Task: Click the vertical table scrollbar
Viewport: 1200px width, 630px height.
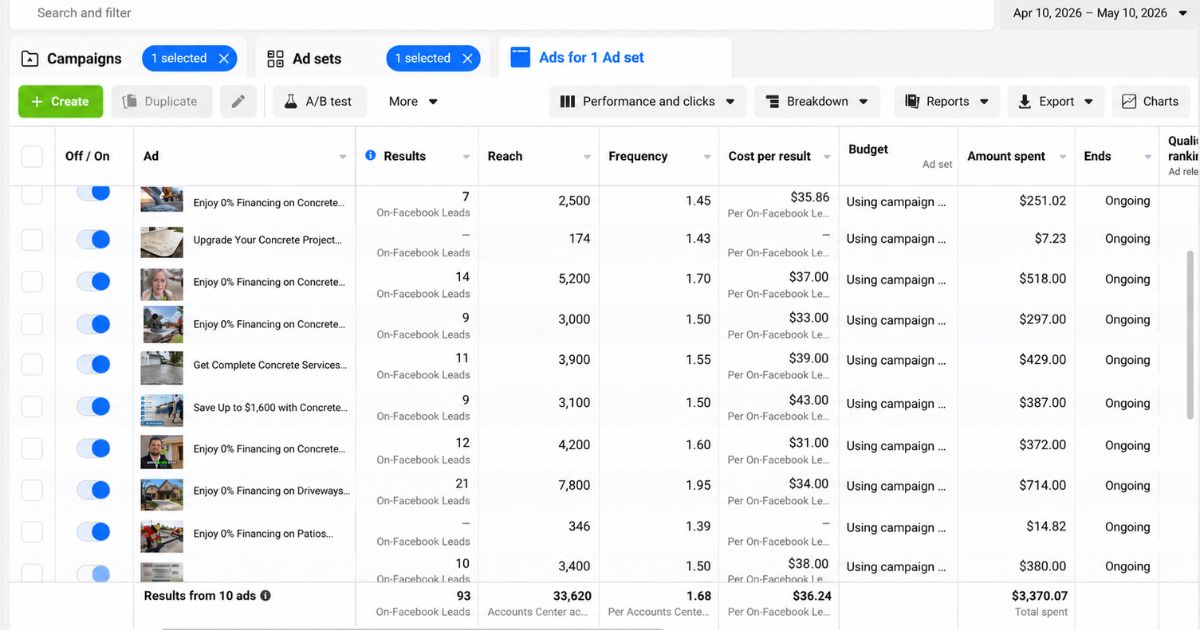Action: tap(1190, 335)
